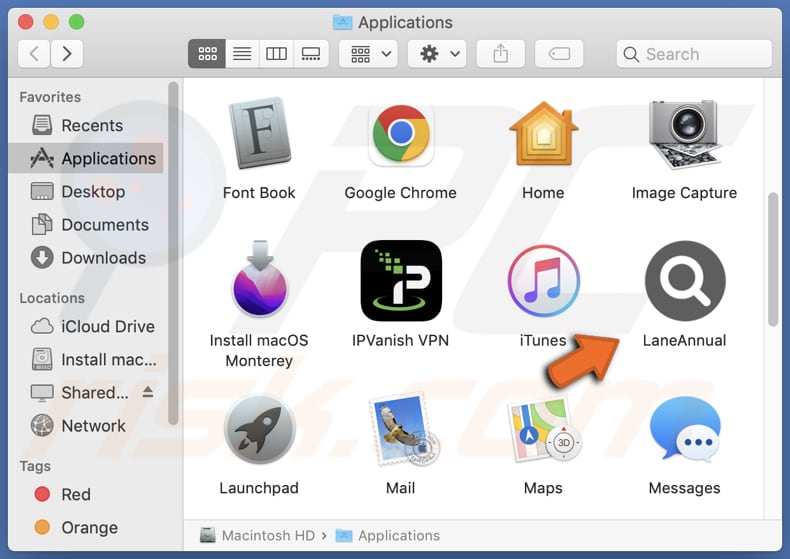The height and width of the screenshot is (559, 790).
Task: Click the Messages name label
Action: (684, 488)
